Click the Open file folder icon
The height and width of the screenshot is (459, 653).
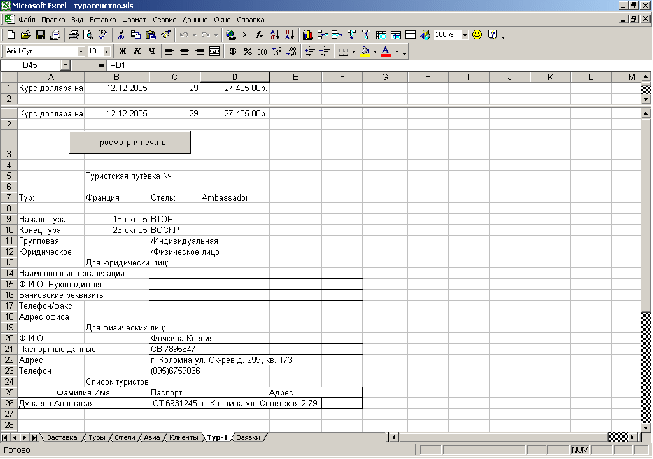click(x=26, y=35)
